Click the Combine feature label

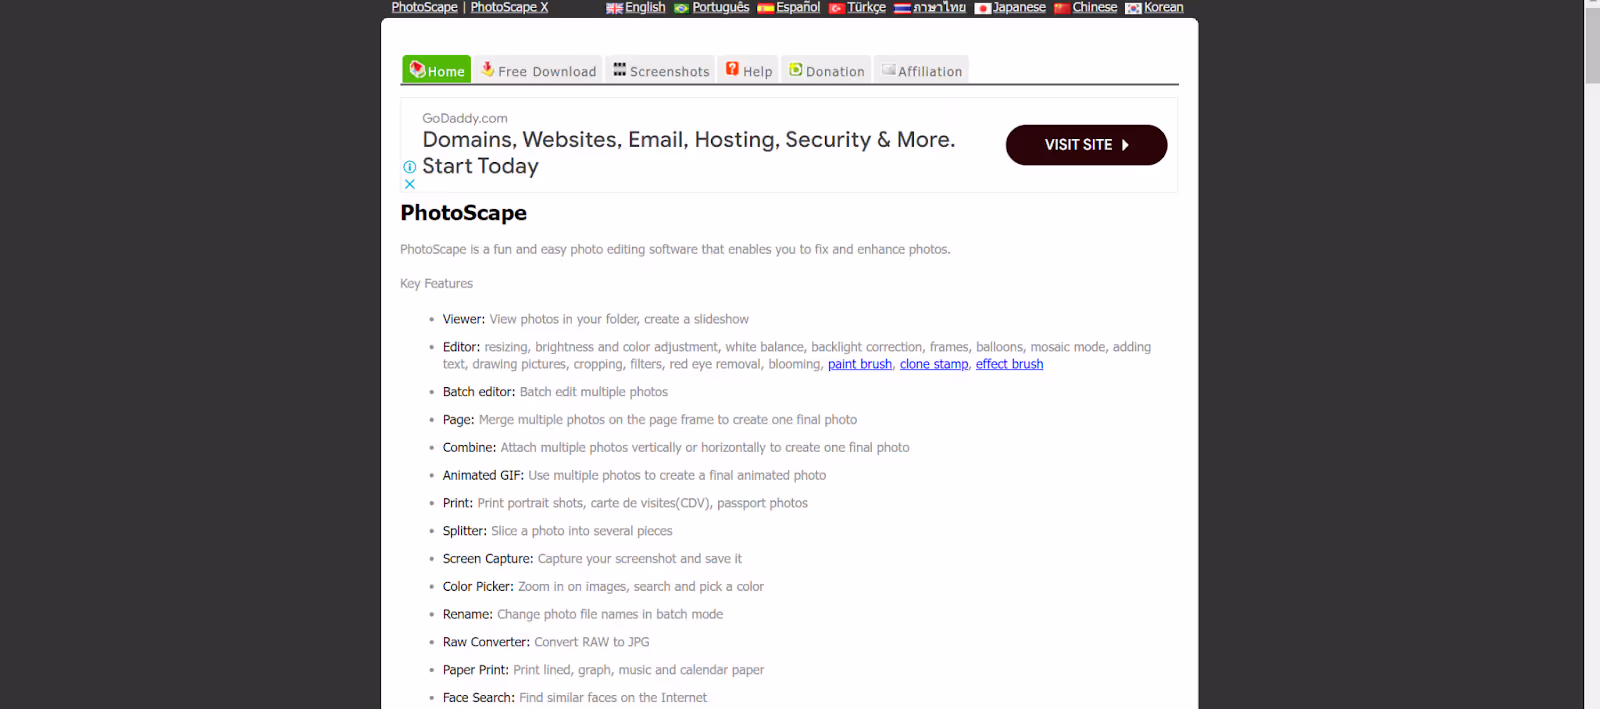pos(470,448)
